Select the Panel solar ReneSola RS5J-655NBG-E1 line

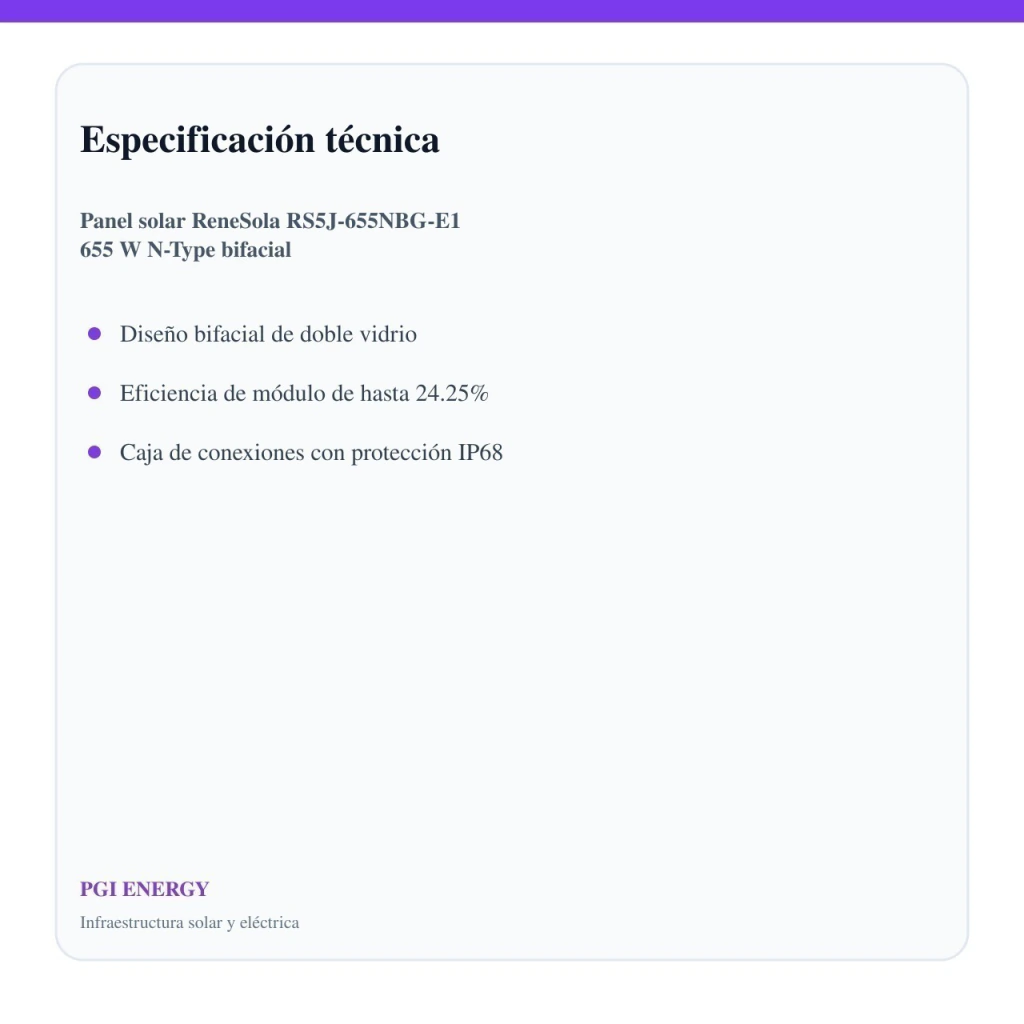coord(270,221)
